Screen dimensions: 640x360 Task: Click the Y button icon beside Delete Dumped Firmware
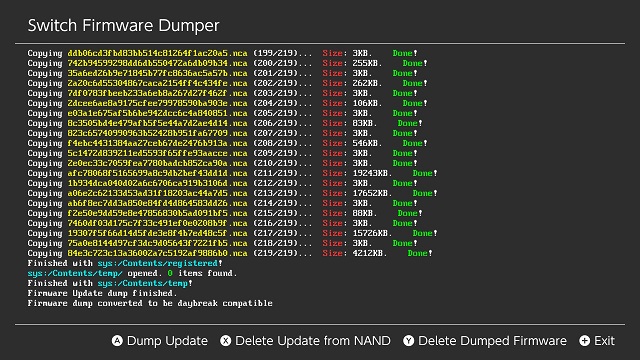(x=409, y=341)
